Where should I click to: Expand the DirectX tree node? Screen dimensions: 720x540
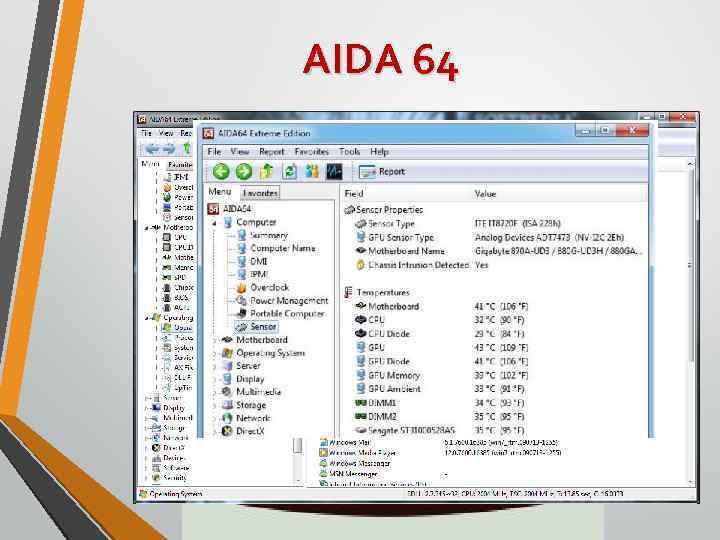tap(214, 432)
